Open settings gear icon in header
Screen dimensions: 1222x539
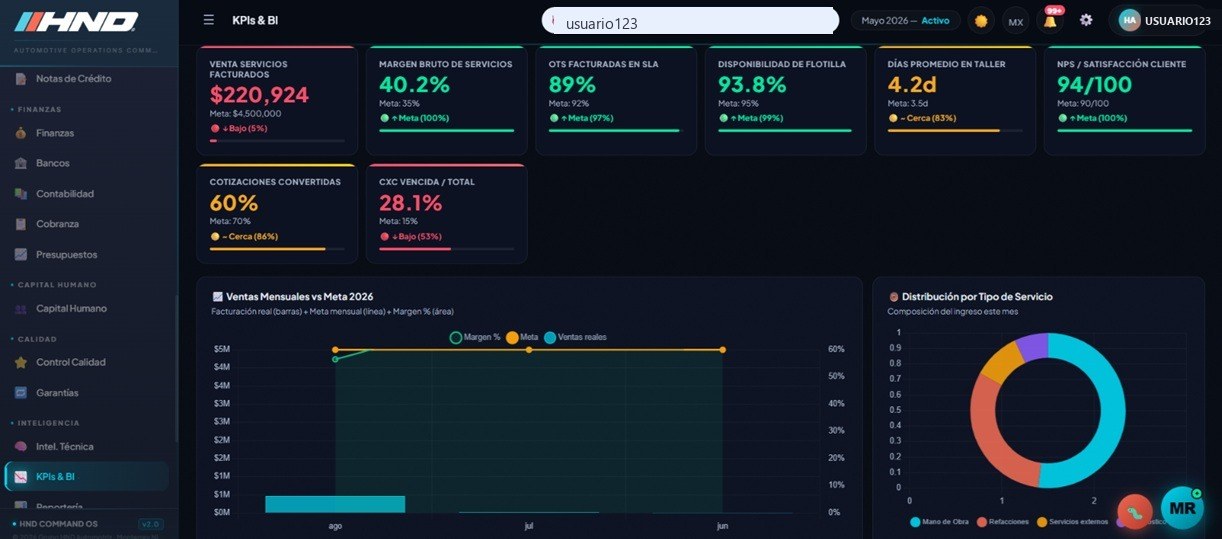tap(1086, 20)
